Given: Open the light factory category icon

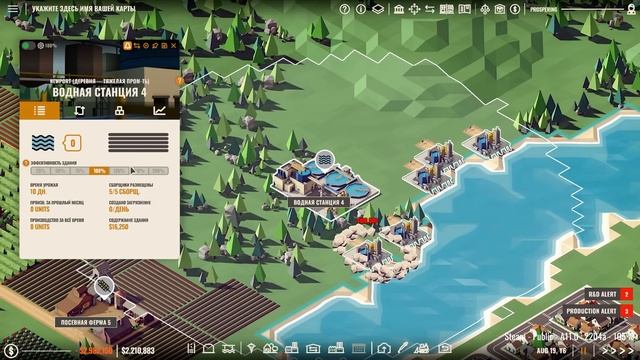Looking at the screenshot, I should point(291,348).
